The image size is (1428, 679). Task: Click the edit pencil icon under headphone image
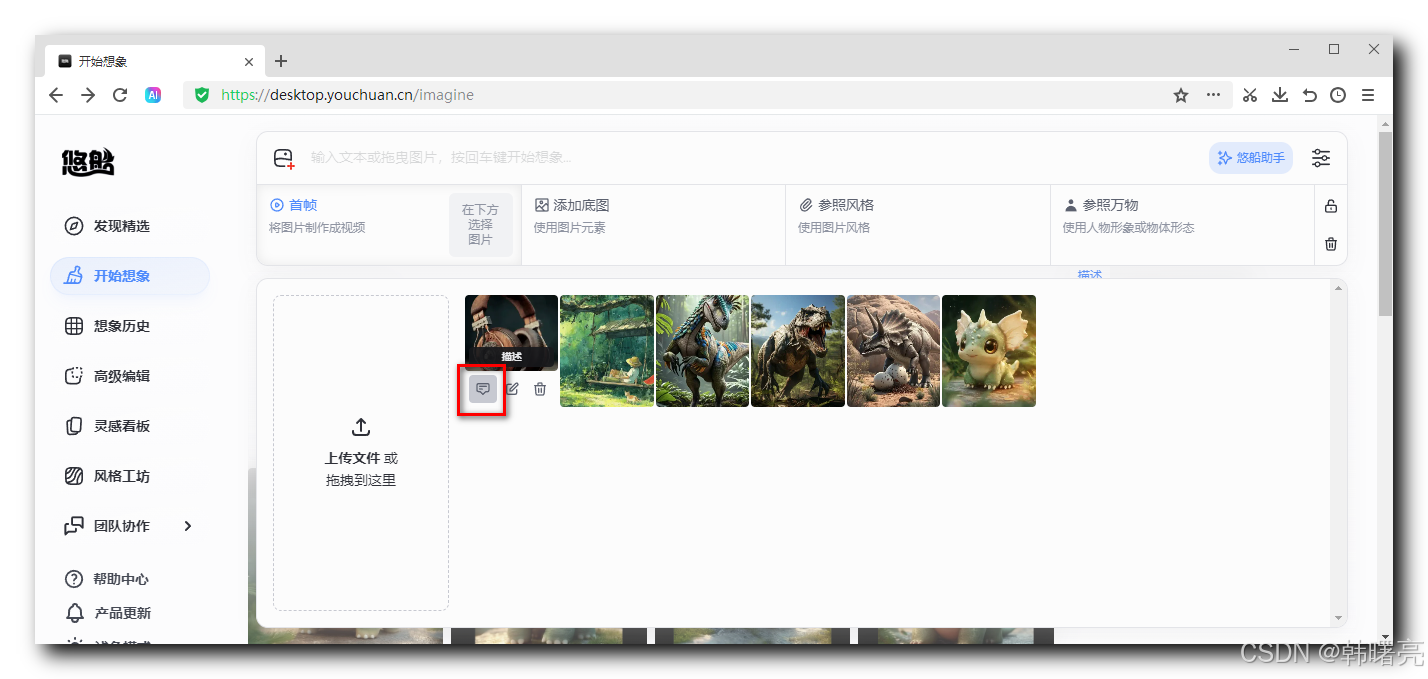click(512, 389)
